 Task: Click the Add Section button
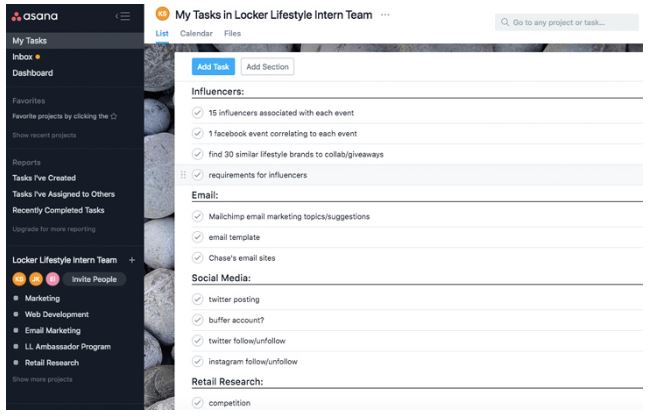[267, 67]
